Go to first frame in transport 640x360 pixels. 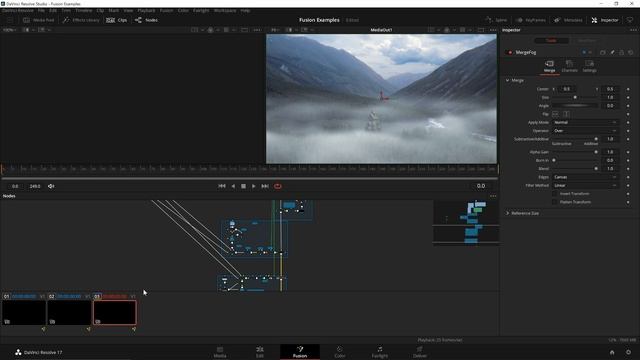(x=222, y=186)
